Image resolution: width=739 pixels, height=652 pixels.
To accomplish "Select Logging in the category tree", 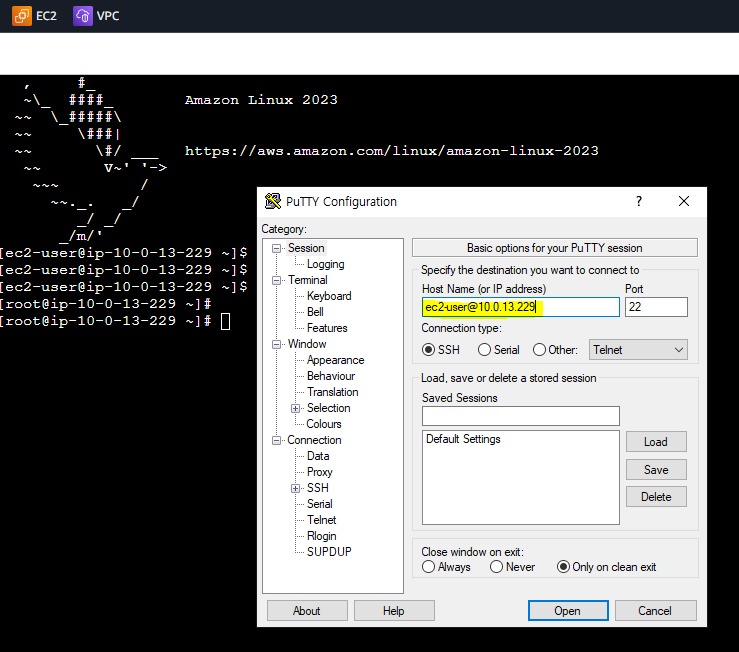I will (x=326, y=264).
